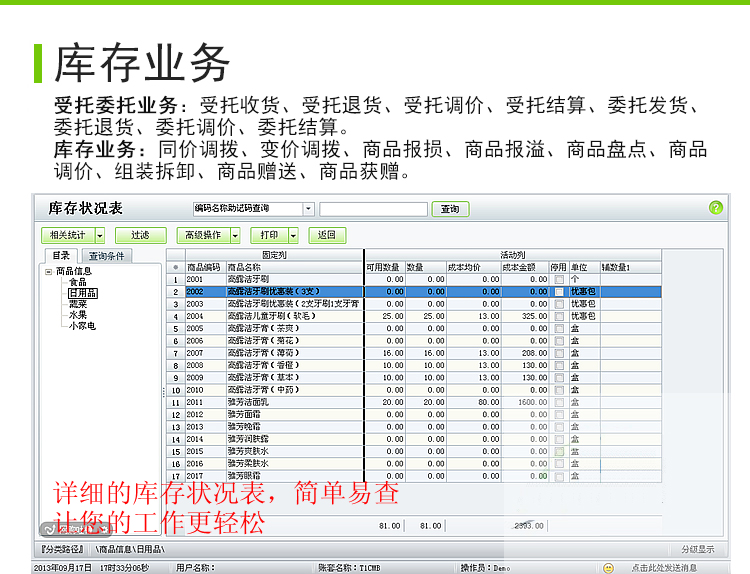Expand the 编码名称助记码查询 combo box
Image resolution: width=750 pixels, height=574 pixels.
307,209
